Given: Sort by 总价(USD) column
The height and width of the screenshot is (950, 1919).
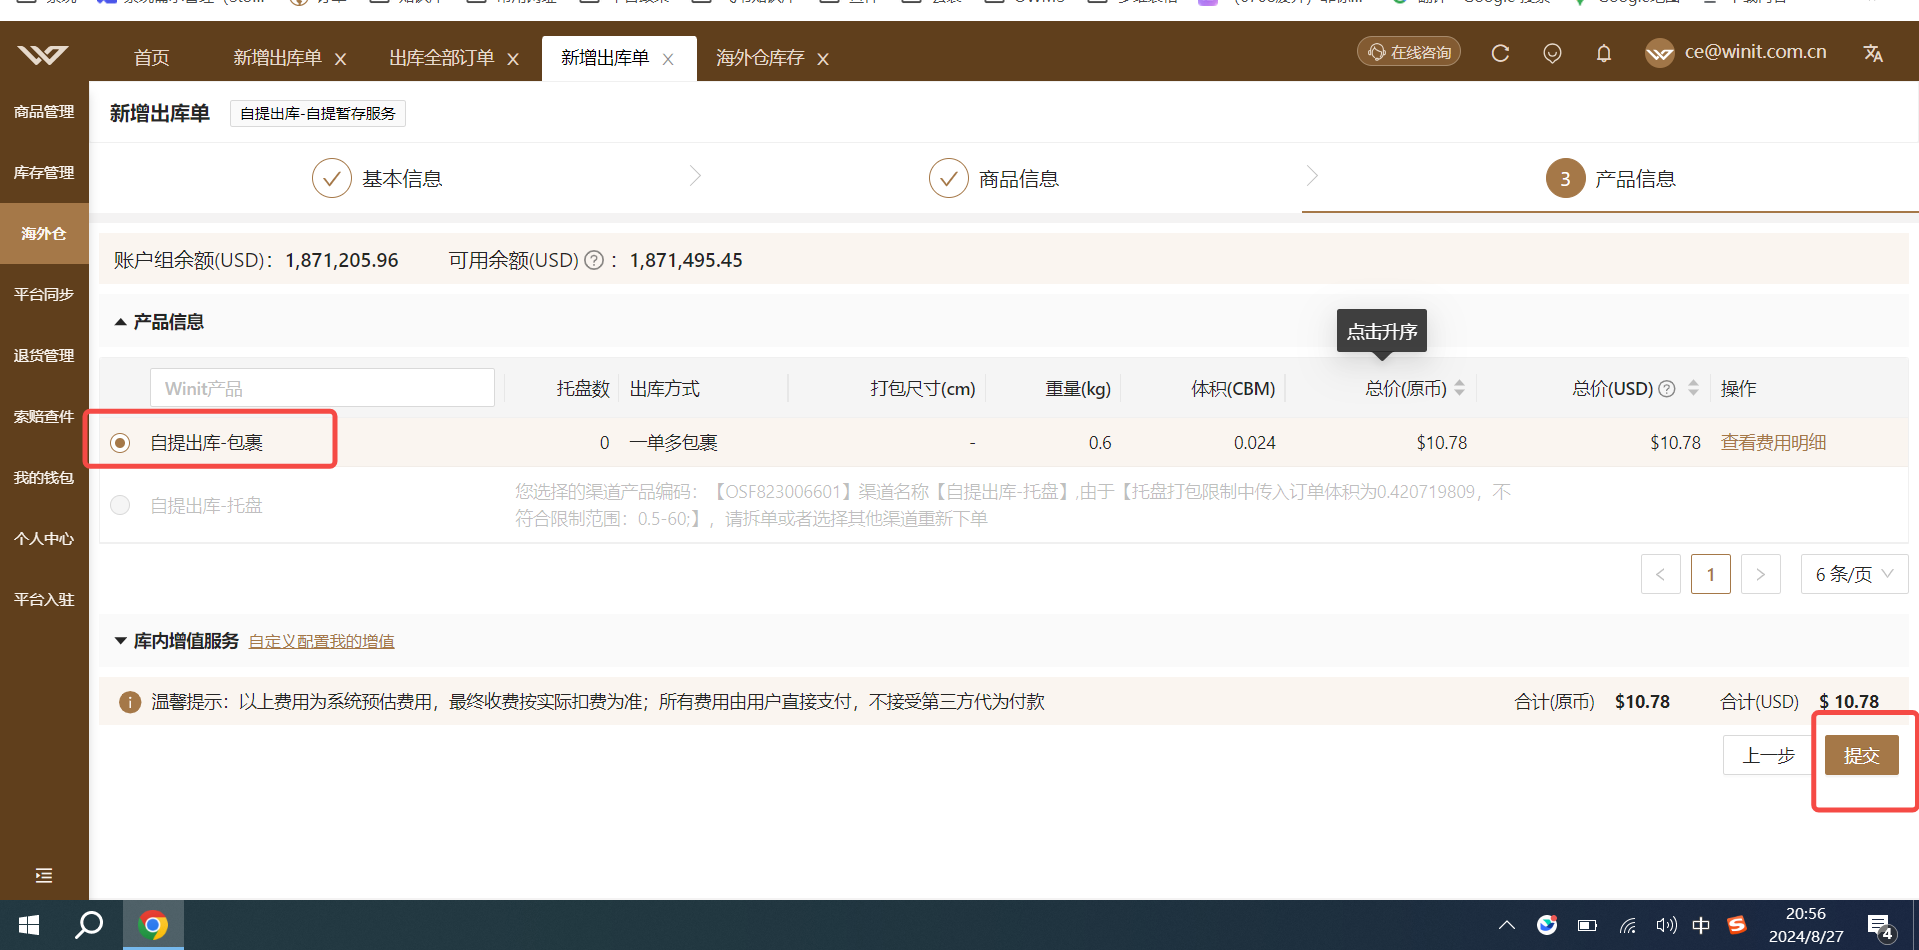Looking at the screenshot, I should click(1693, 388).
